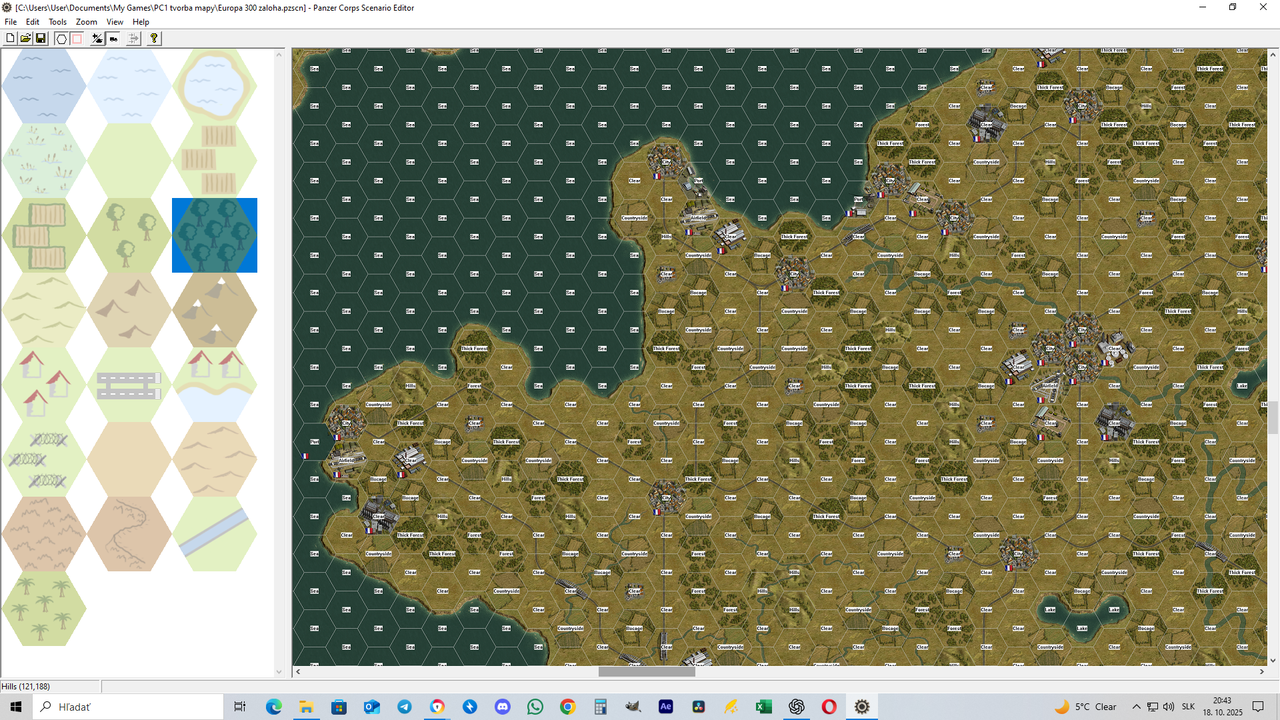Select the light-green fields countryside tile
The image size is (1280, 720).
[x=214, y=160]
